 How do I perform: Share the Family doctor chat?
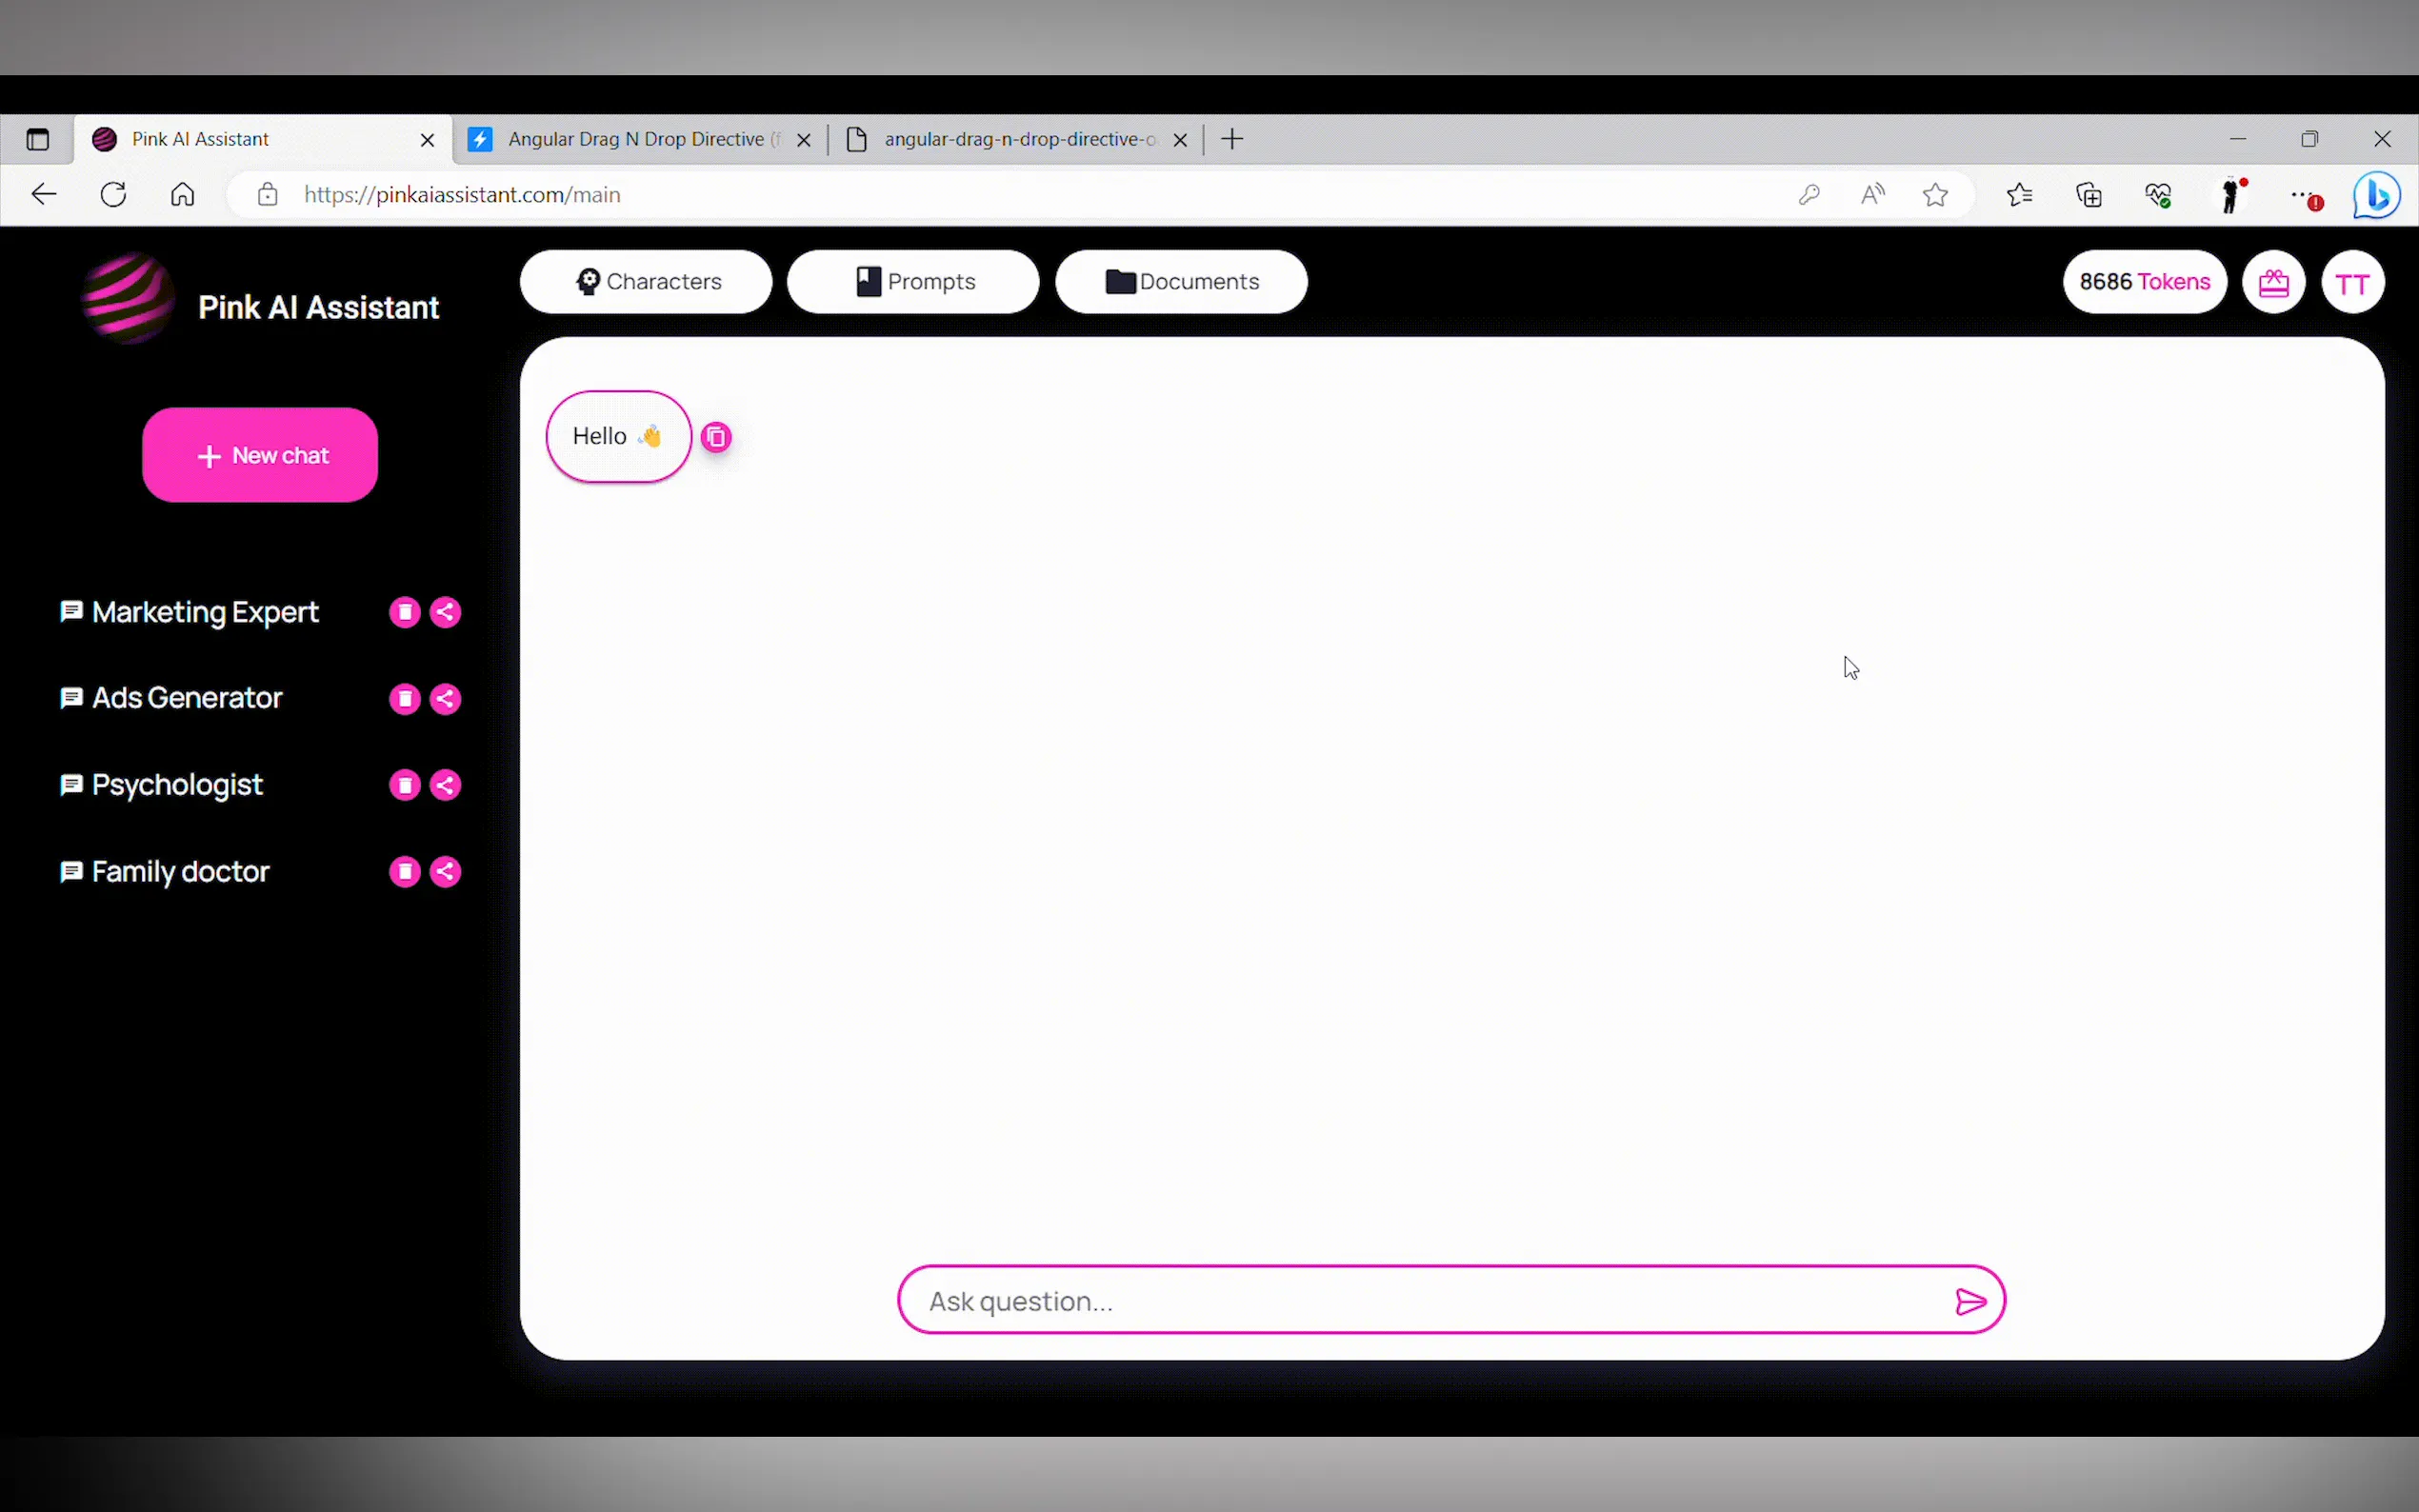click(445, 872)
